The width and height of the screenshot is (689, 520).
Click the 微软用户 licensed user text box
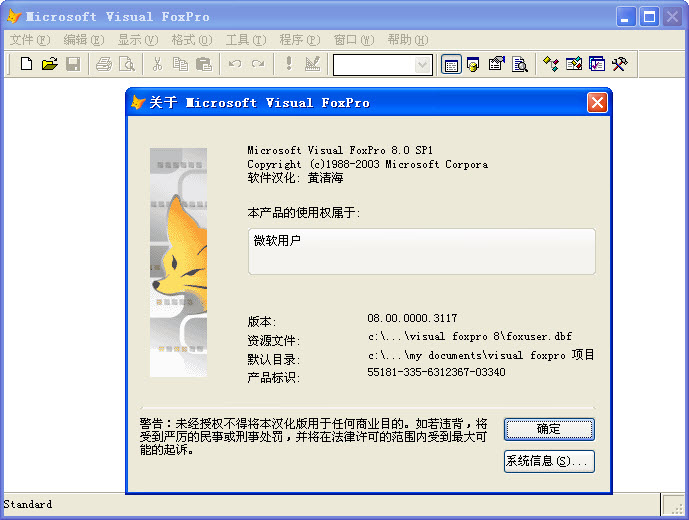[x=421, y=251]
